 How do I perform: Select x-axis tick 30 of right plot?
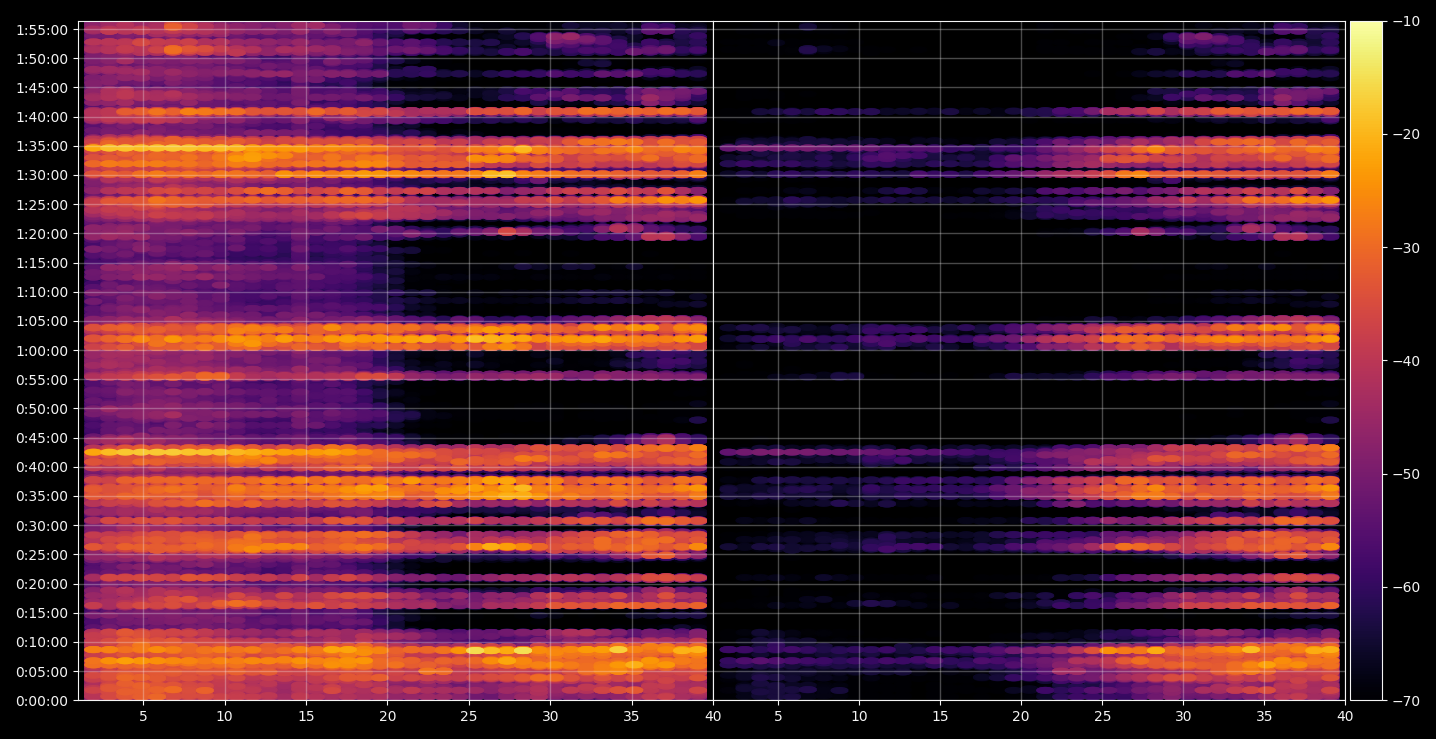point(1183,716)
